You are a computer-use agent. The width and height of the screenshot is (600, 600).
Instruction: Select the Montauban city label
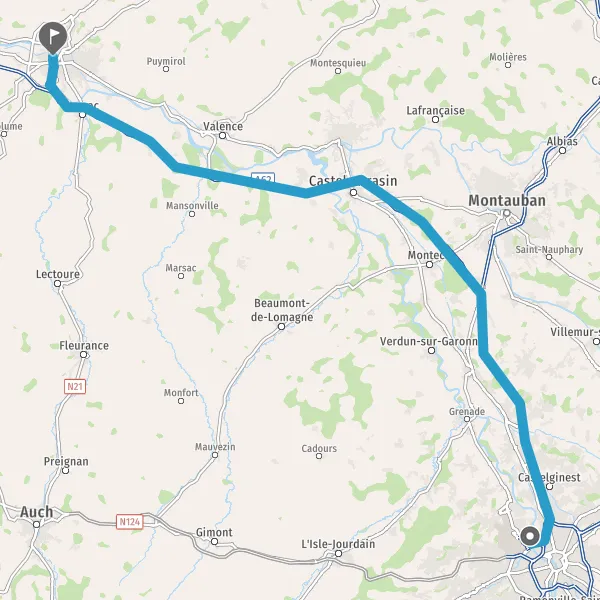click(x=507, y=201)
